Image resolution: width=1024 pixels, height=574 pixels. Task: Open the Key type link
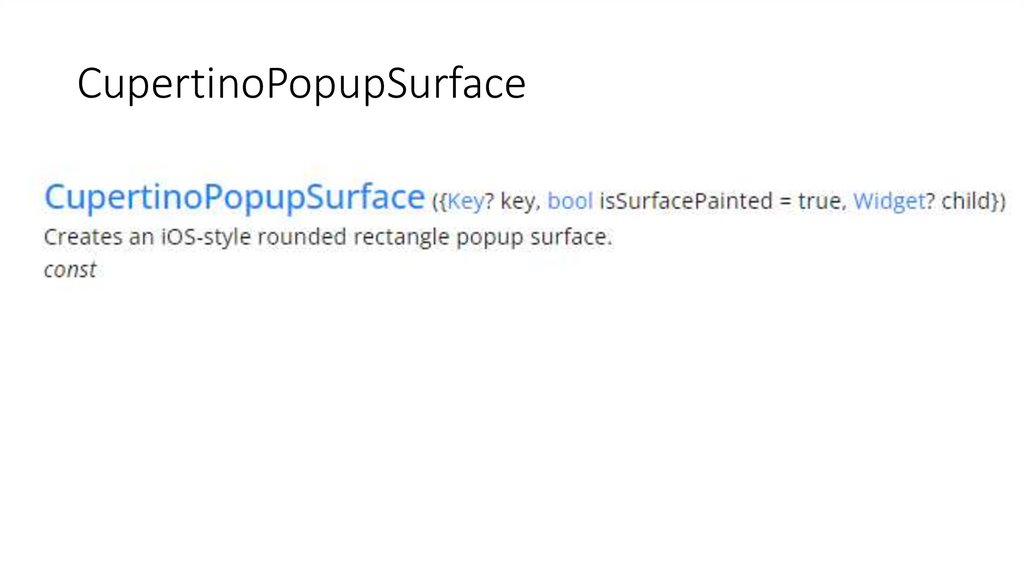tap(463, 202)
